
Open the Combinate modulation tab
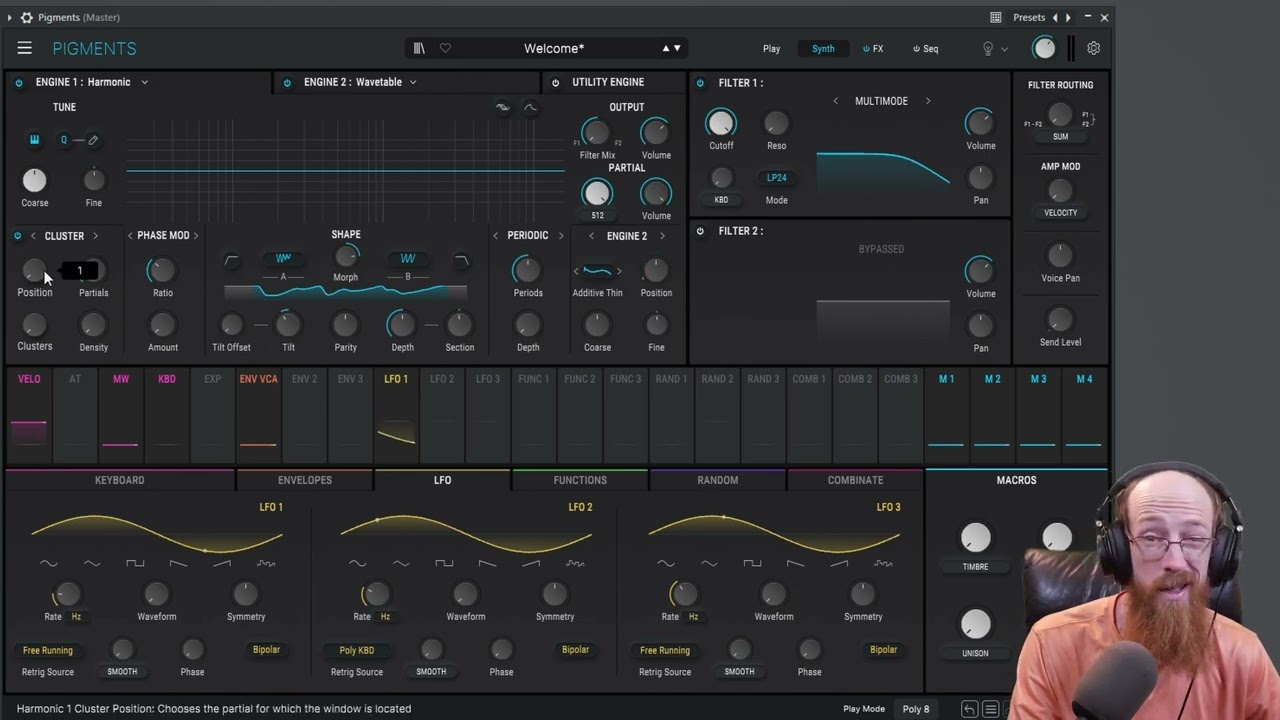(855, 480)
